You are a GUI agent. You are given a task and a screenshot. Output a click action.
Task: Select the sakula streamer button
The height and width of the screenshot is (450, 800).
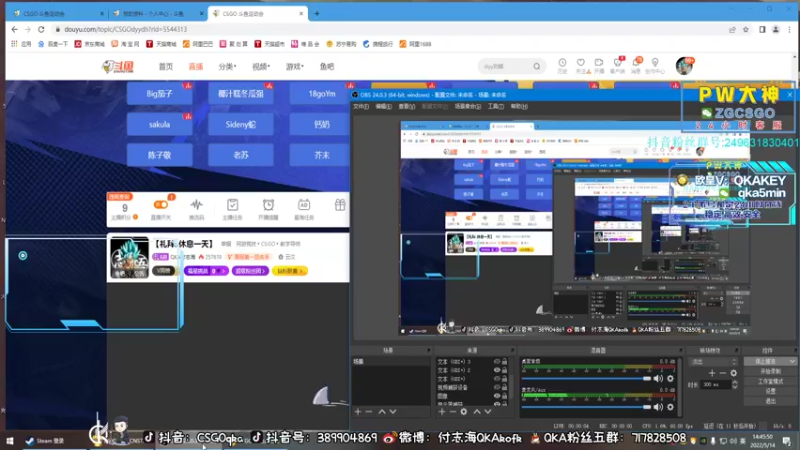click(159, 124)
